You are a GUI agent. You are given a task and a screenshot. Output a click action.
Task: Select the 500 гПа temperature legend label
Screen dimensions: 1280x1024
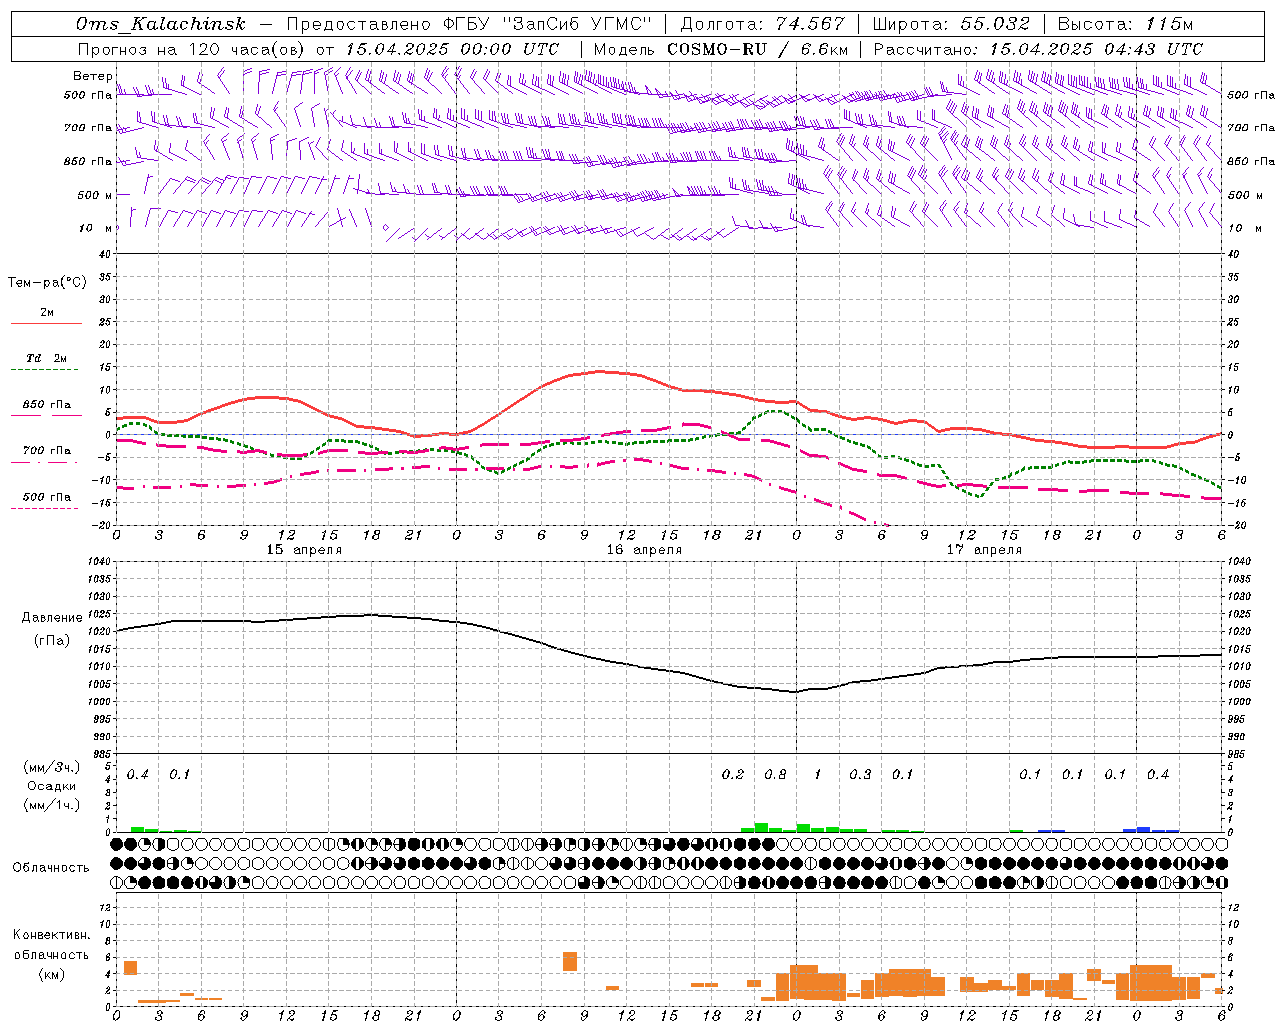click(47, 497)
